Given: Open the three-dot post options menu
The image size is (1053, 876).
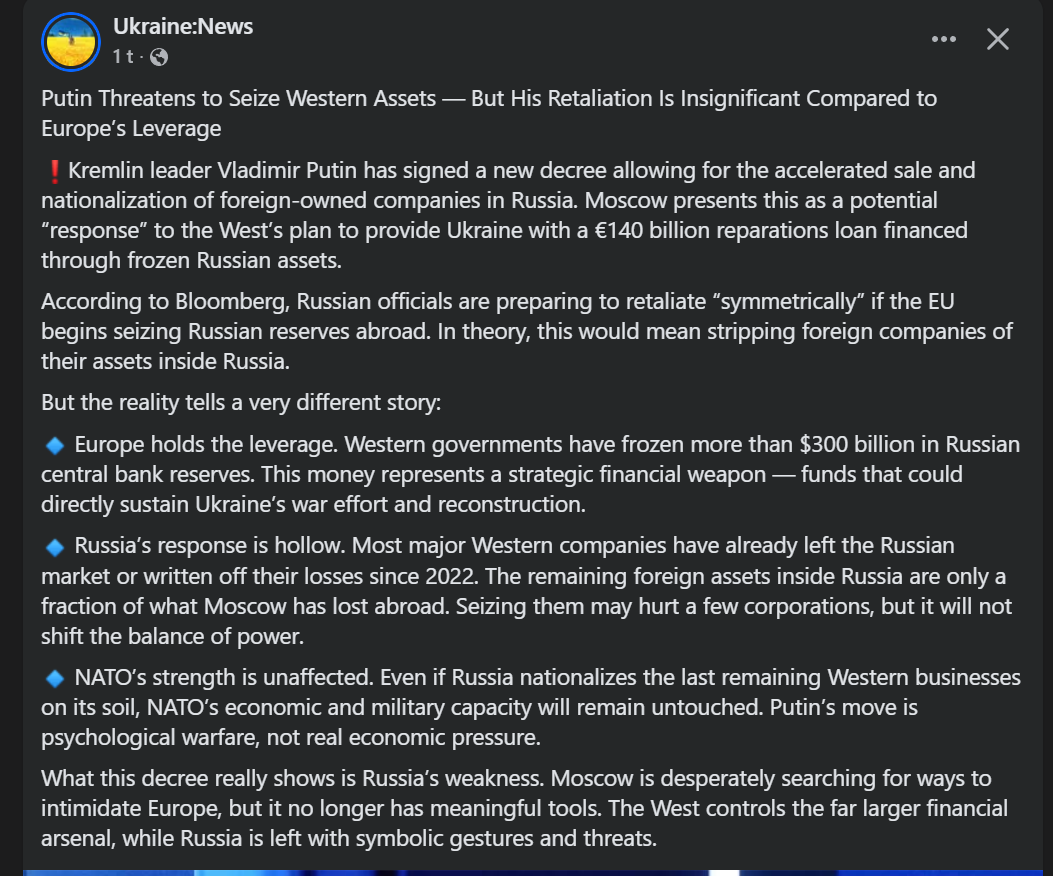Looking at the screenshot, I should [x=943, y=39].
